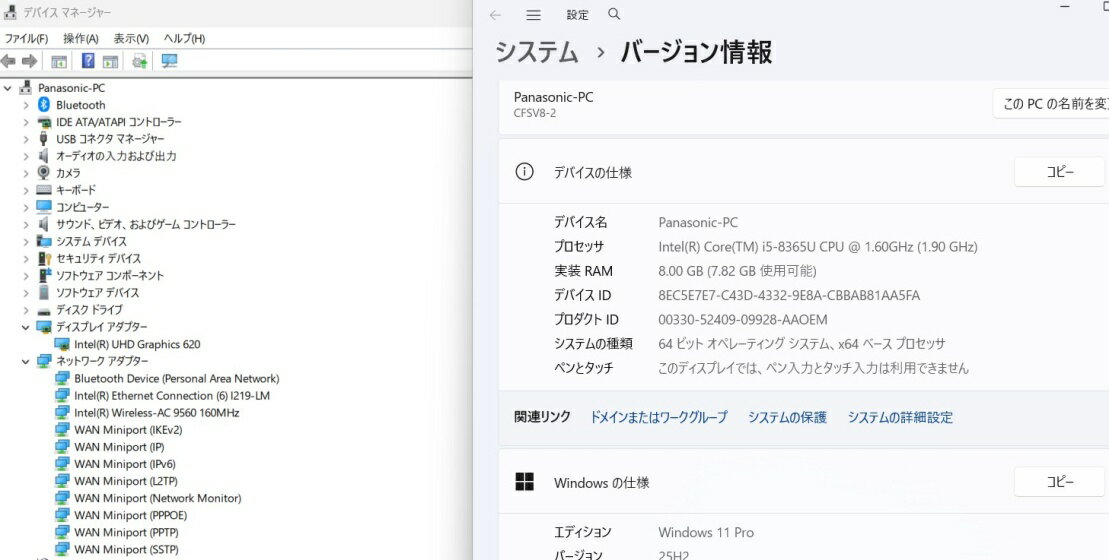Select Intel(R) Wireless-AC 9560 160MHz adapter
Screen dimensions: 1109x560
coord(156,412)
